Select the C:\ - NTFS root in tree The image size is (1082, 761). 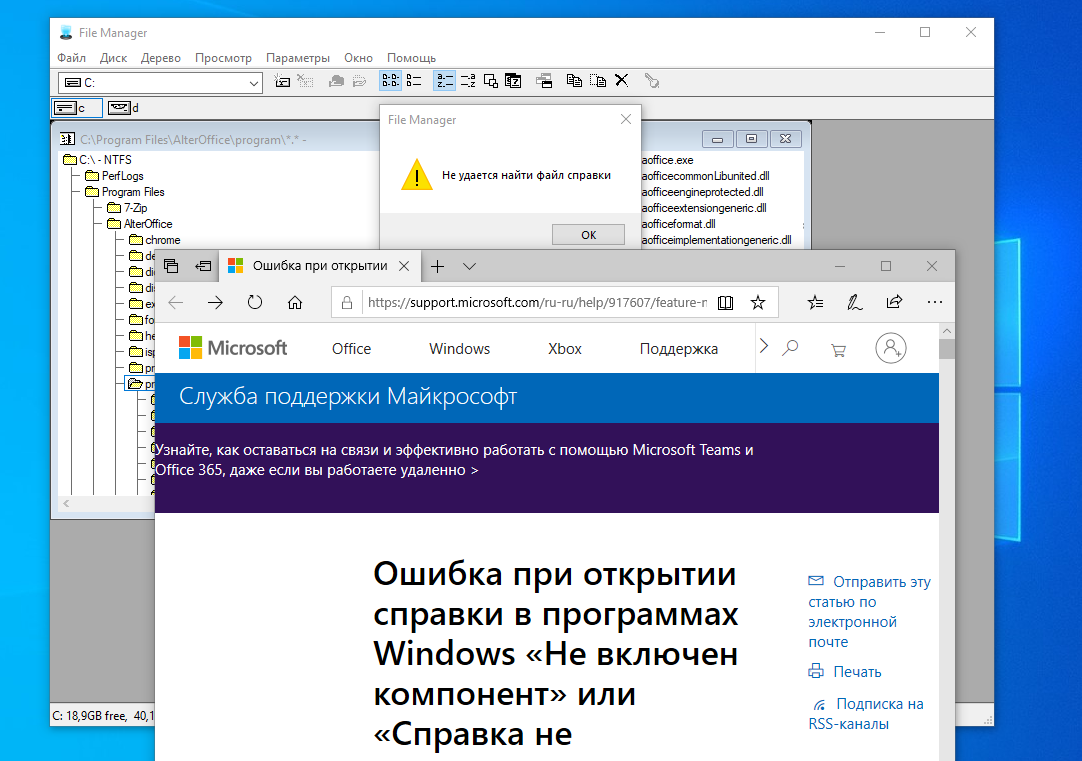tap(97, 159)
